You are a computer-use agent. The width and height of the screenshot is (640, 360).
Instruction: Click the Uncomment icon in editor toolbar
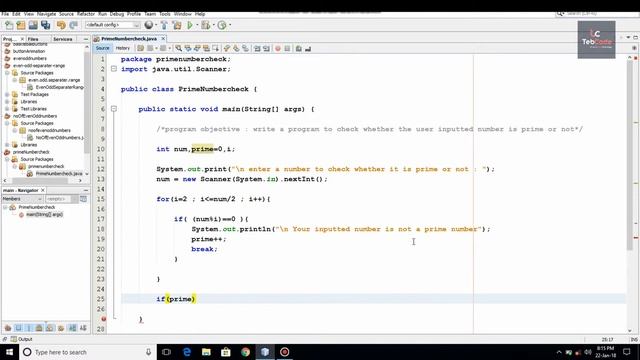click(x=308, y=49)
